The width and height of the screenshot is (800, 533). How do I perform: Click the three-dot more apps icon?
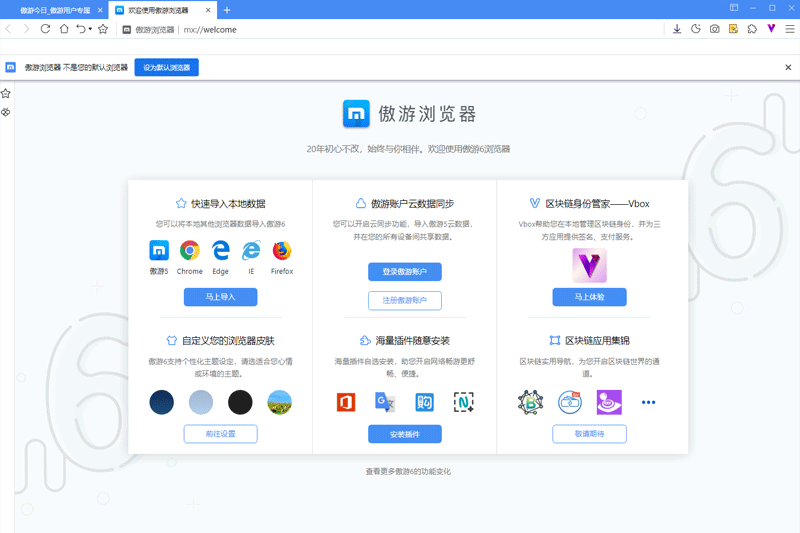tap(648, 402)
